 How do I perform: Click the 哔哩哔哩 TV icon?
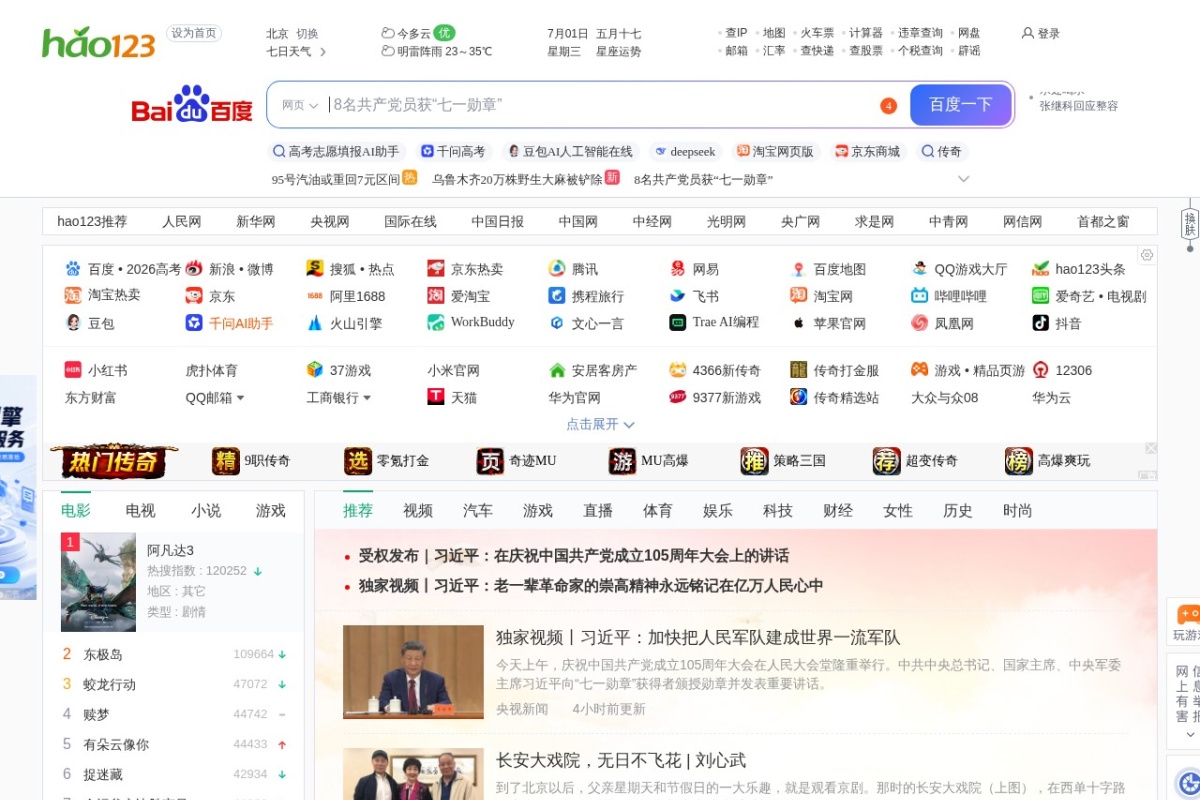click(920, 296)
